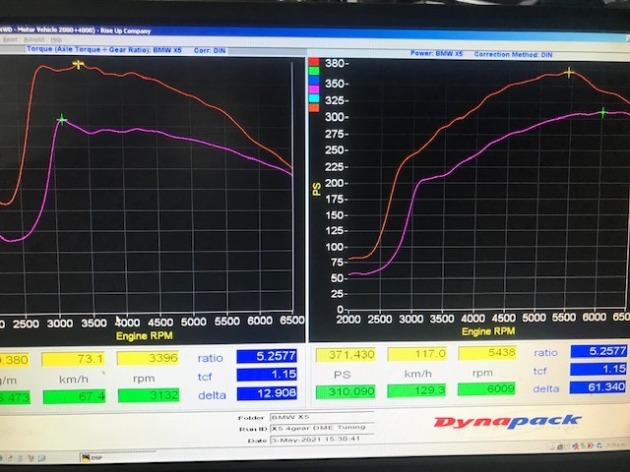Click the yellow peak marker on torque curve

pos(78,64)
